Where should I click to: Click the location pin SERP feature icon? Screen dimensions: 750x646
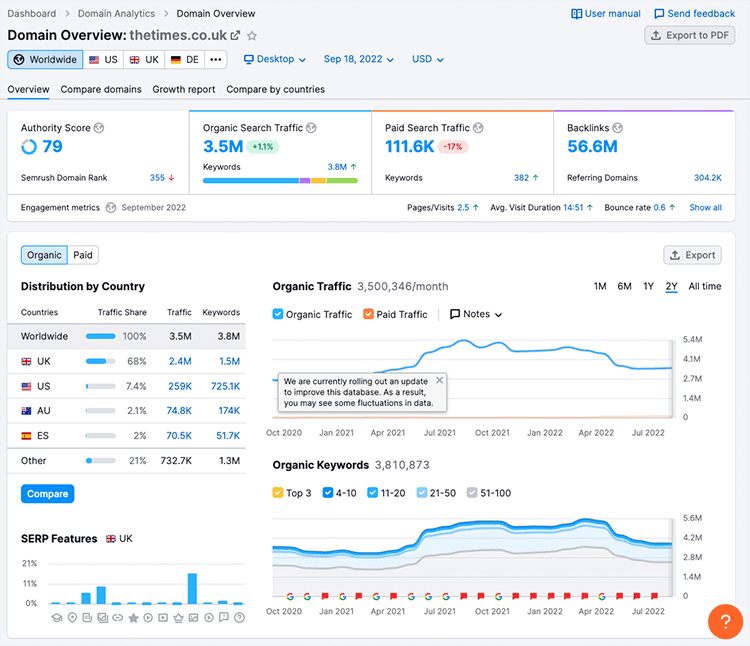pyautogui.click(x=72, y=618)
